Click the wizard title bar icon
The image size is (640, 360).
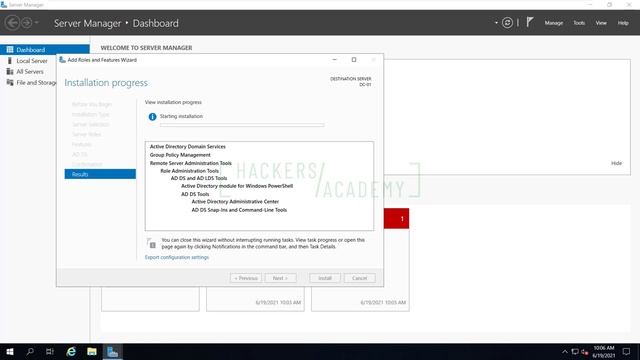[62, 60]
